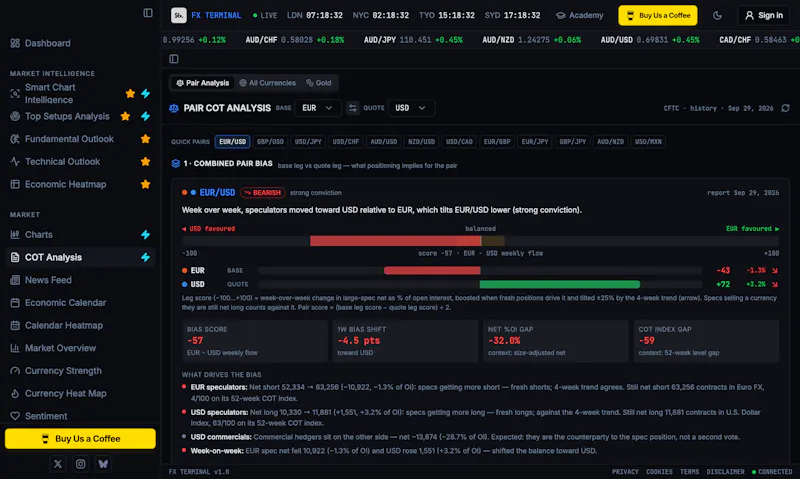Screen dimensions: 800x479
Task: Click the star next to Smart Chart Intelligence
Action: point(130,93)
